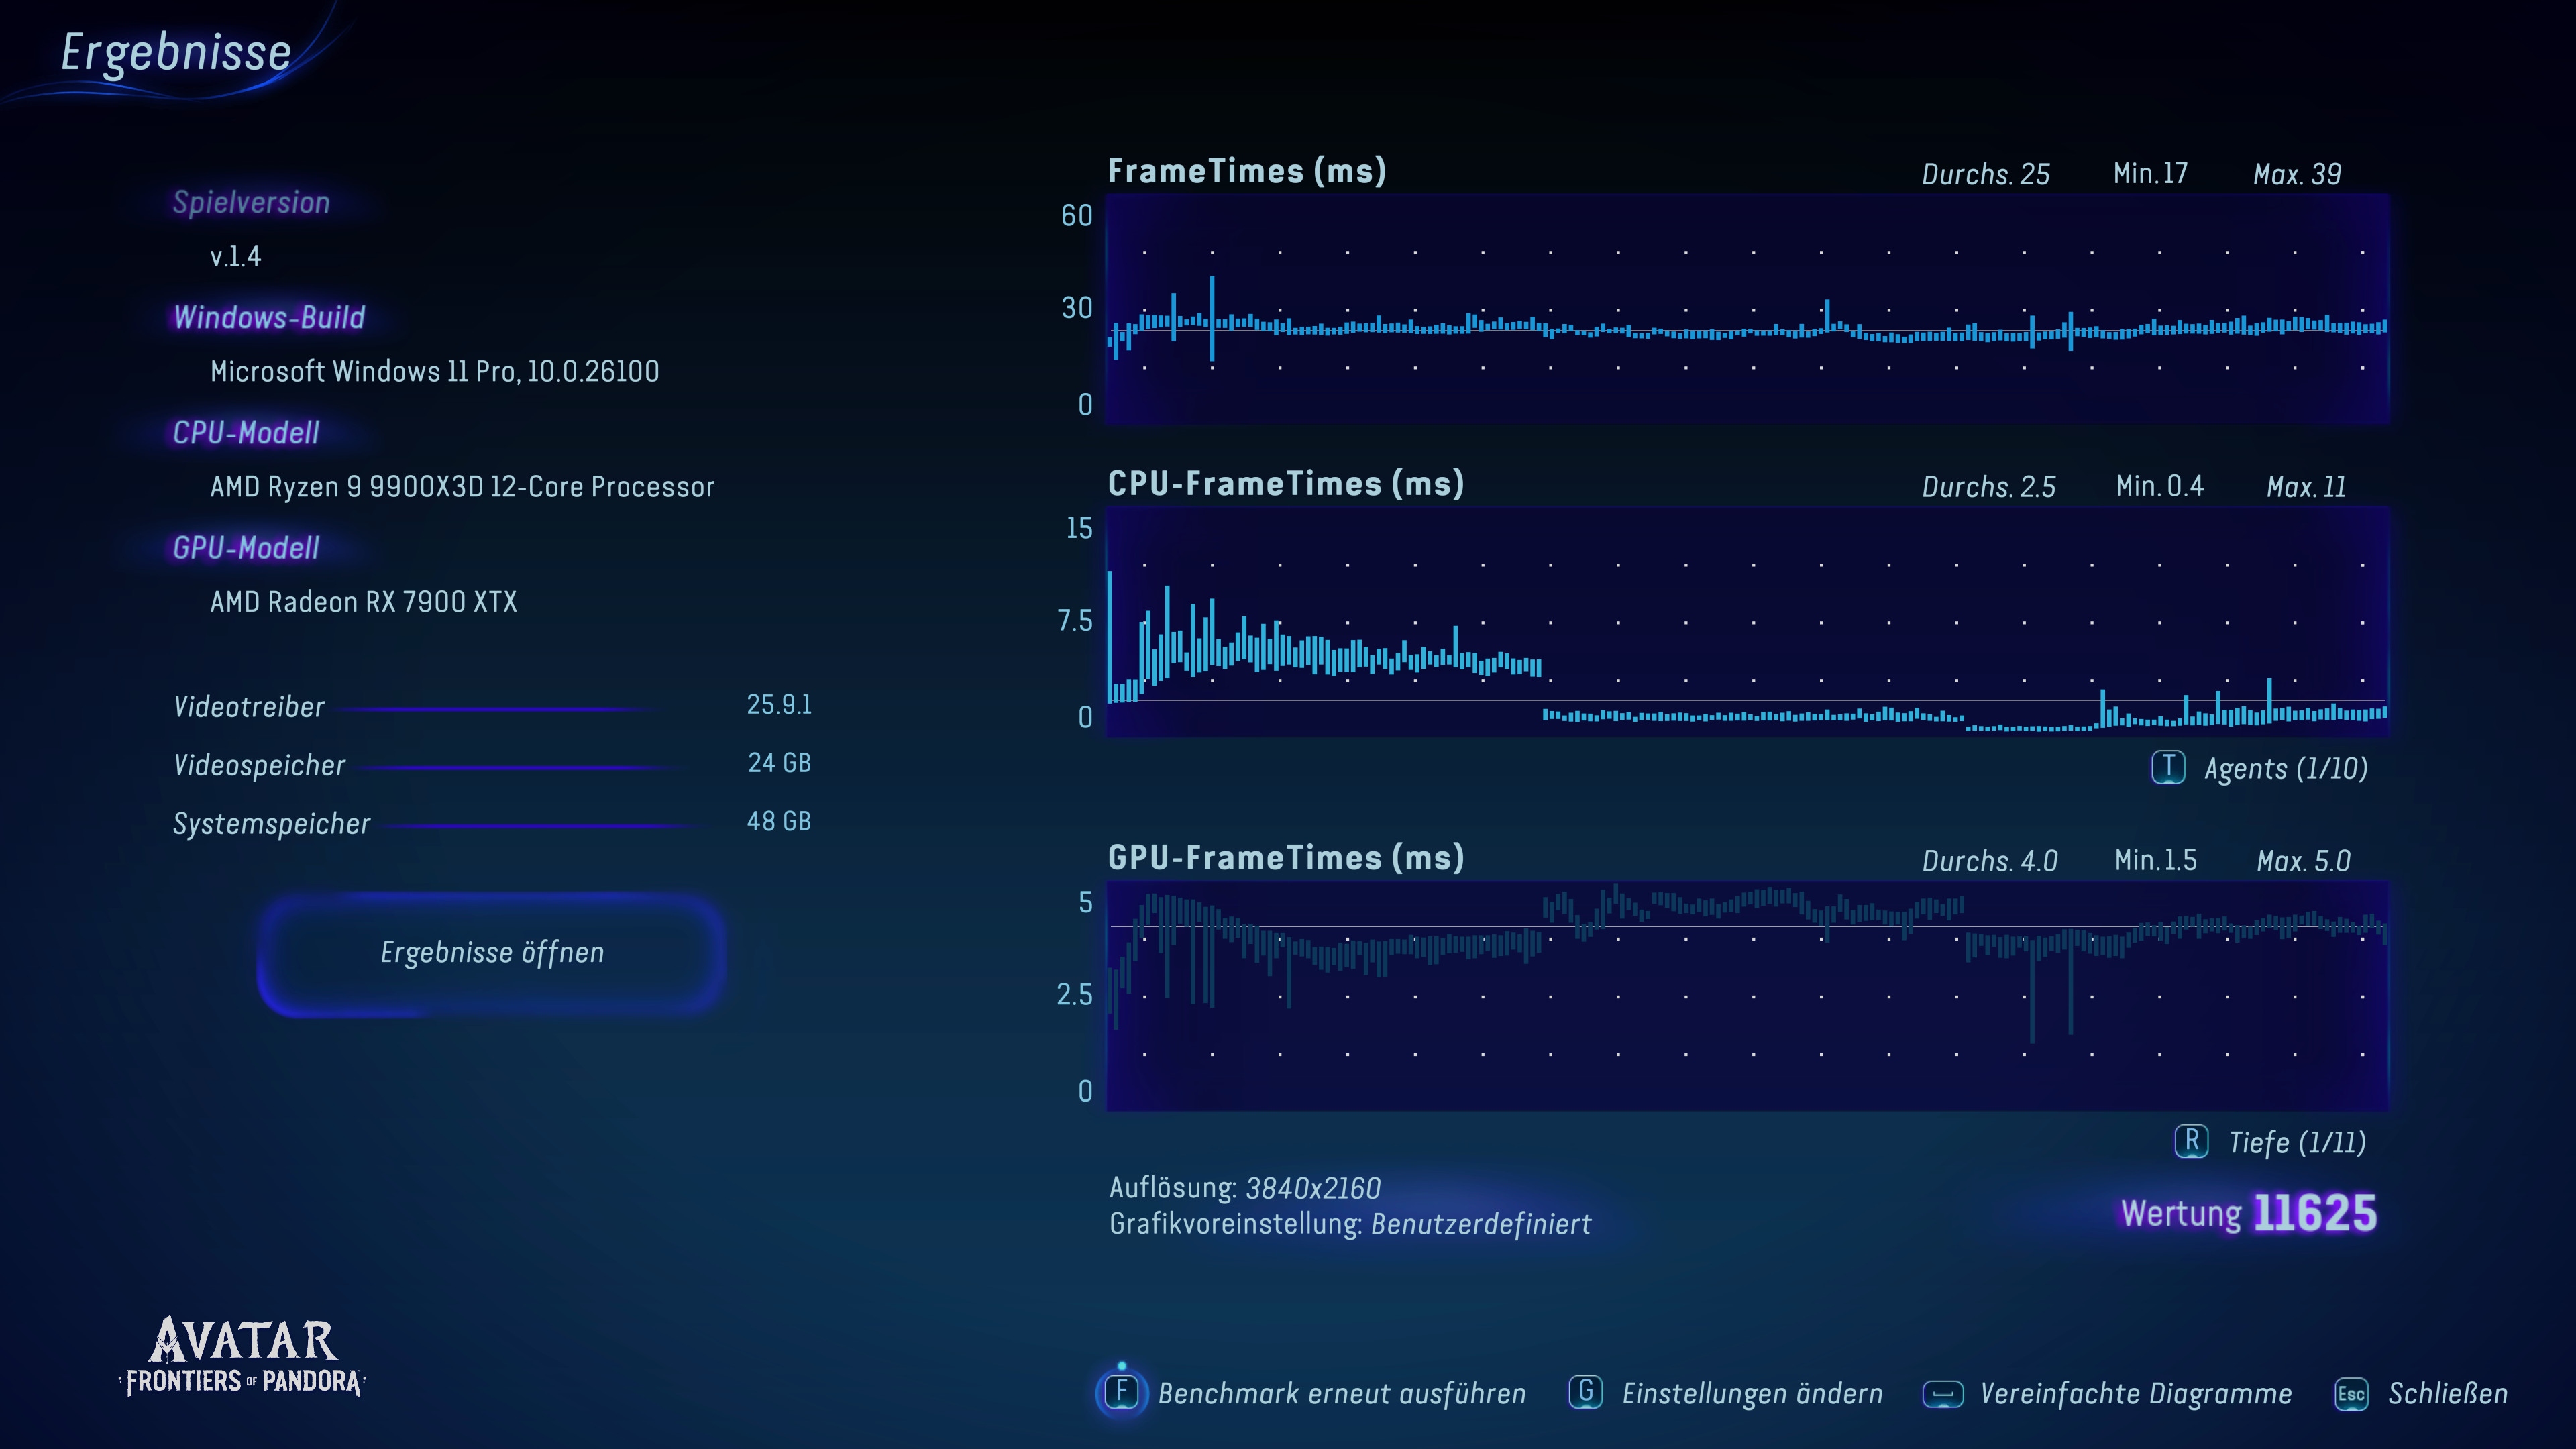
Task: Cycle the CPU chart Agents (1/10) selector
Action: coord(2285,768)
